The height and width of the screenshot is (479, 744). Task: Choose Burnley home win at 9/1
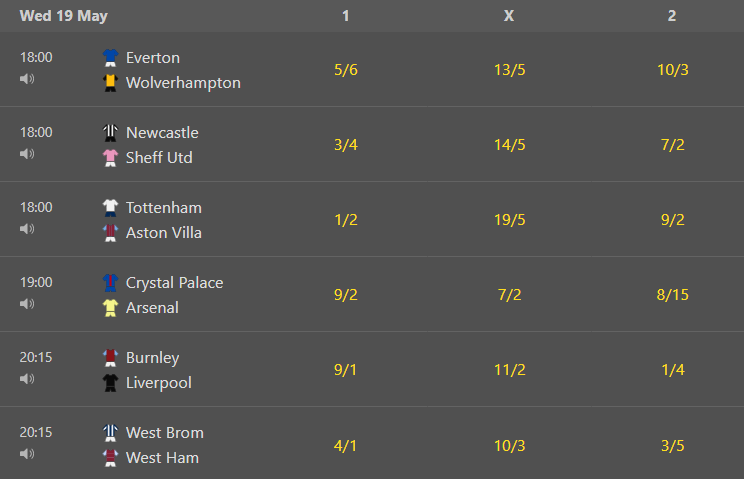[x=345, y=369]
